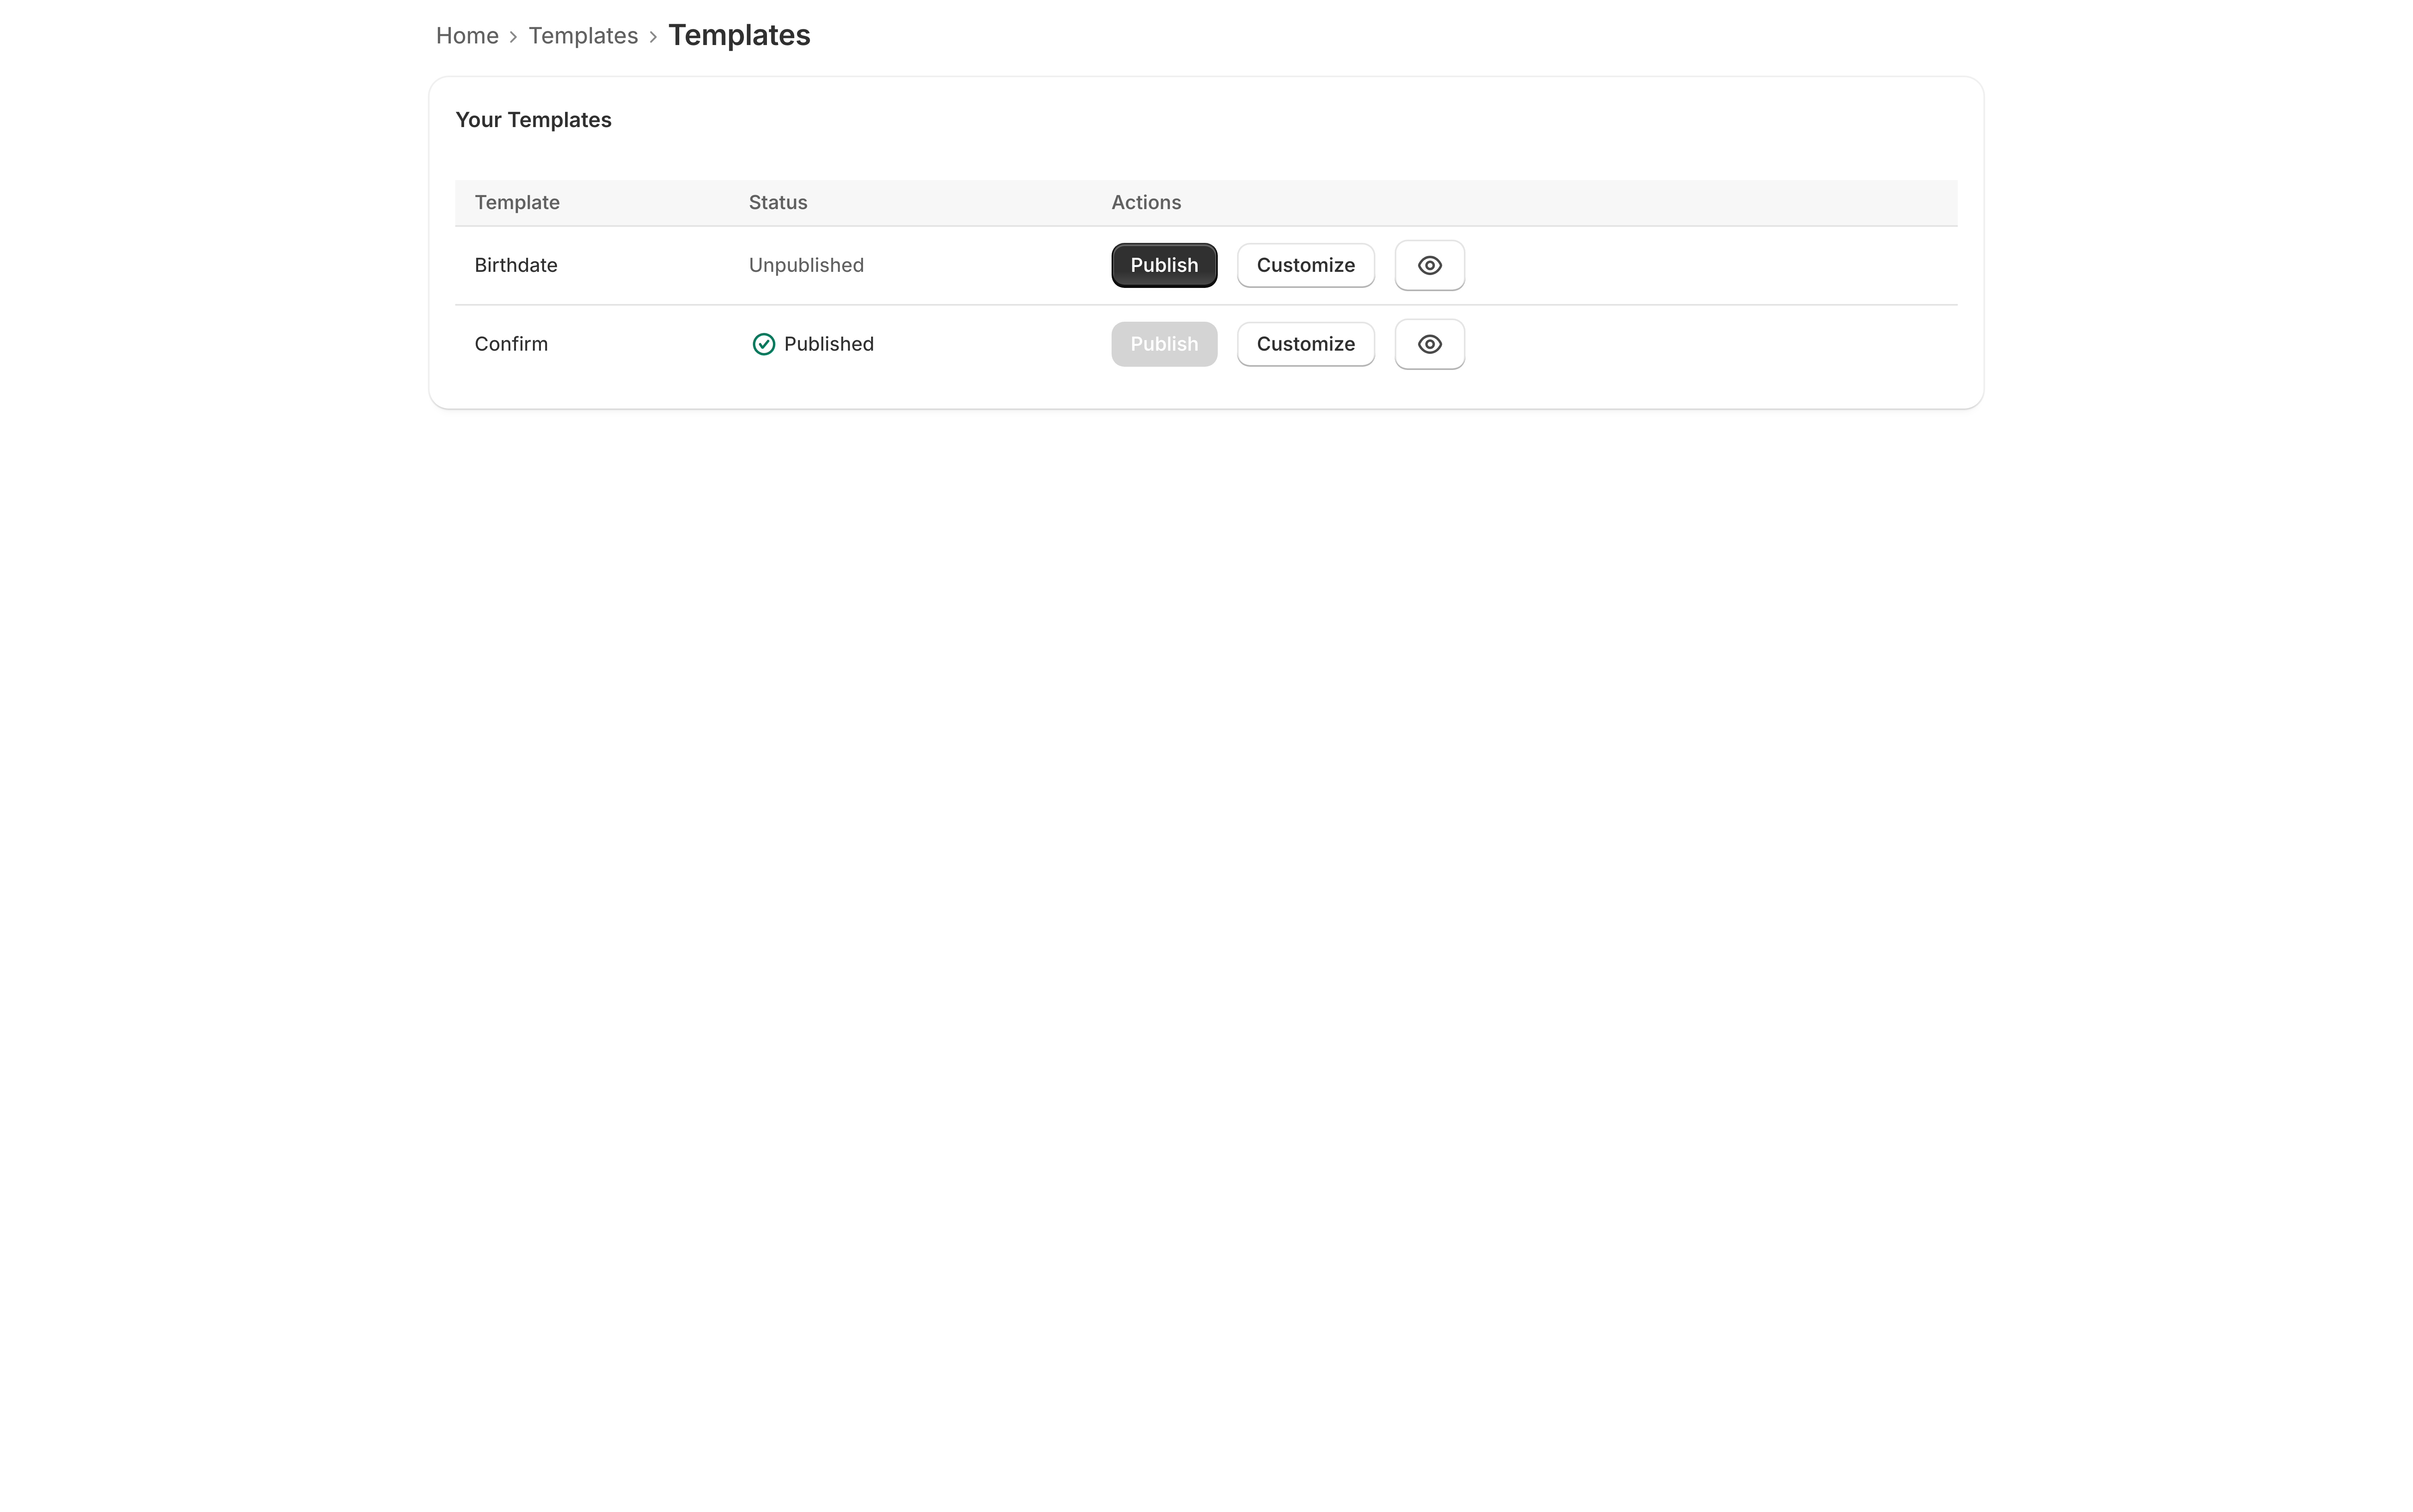Click the Published status text
Viewport: 2413px width, 1512px height.
point(829,344)
